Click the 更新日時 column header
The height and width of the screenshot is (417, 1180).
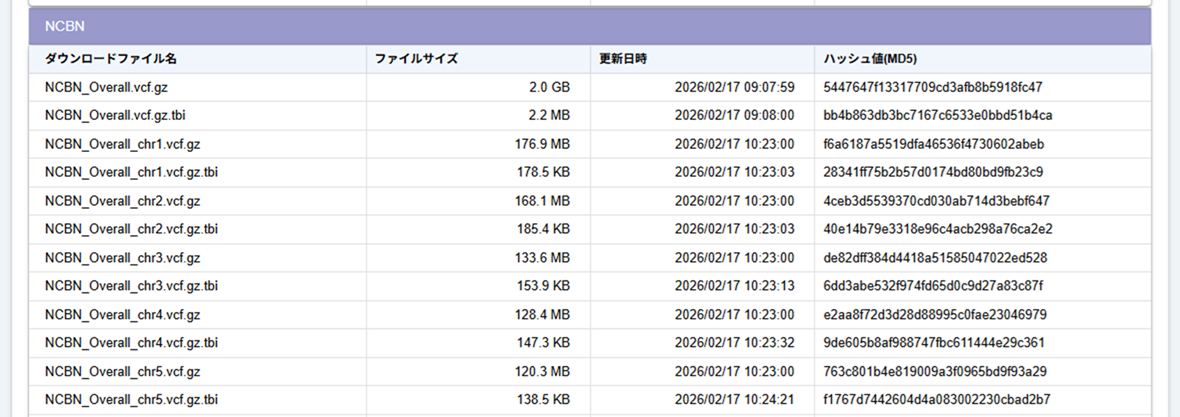point(622,59)
